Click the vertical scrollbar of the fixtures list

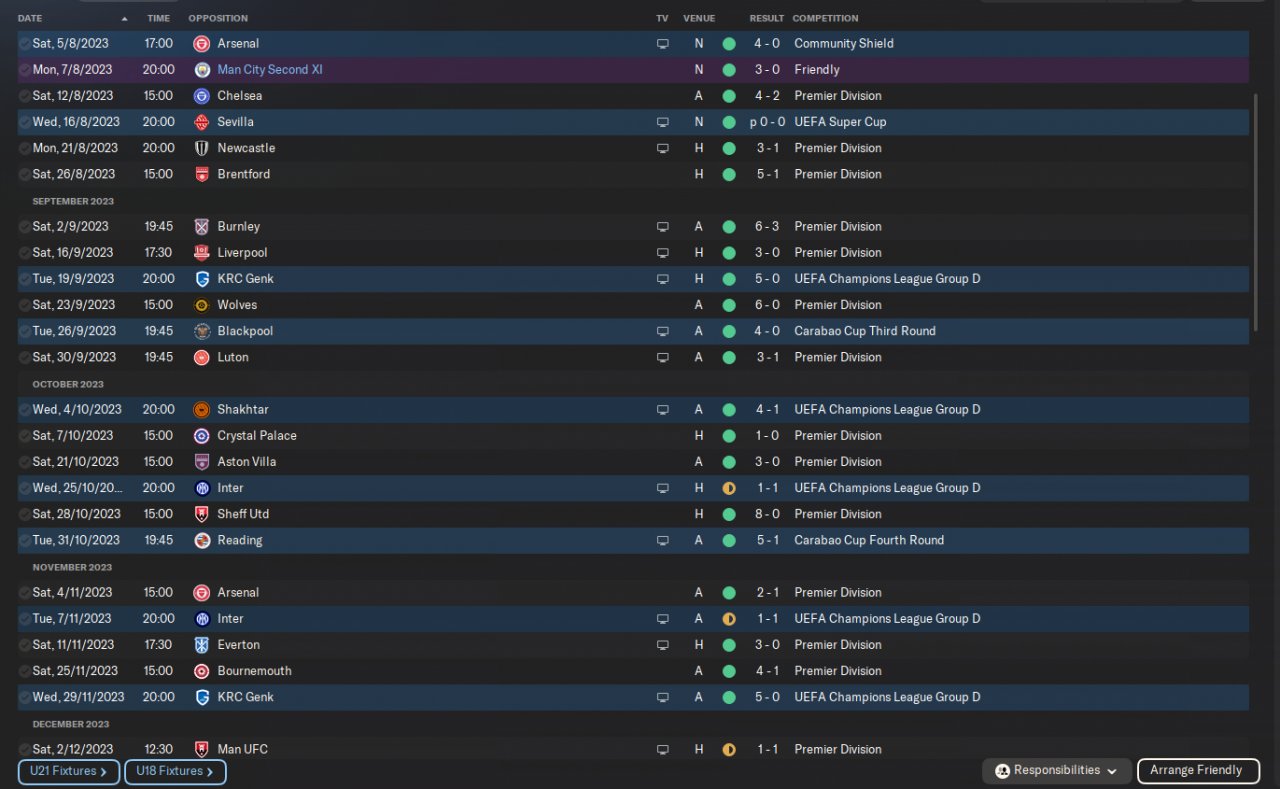1256,212
